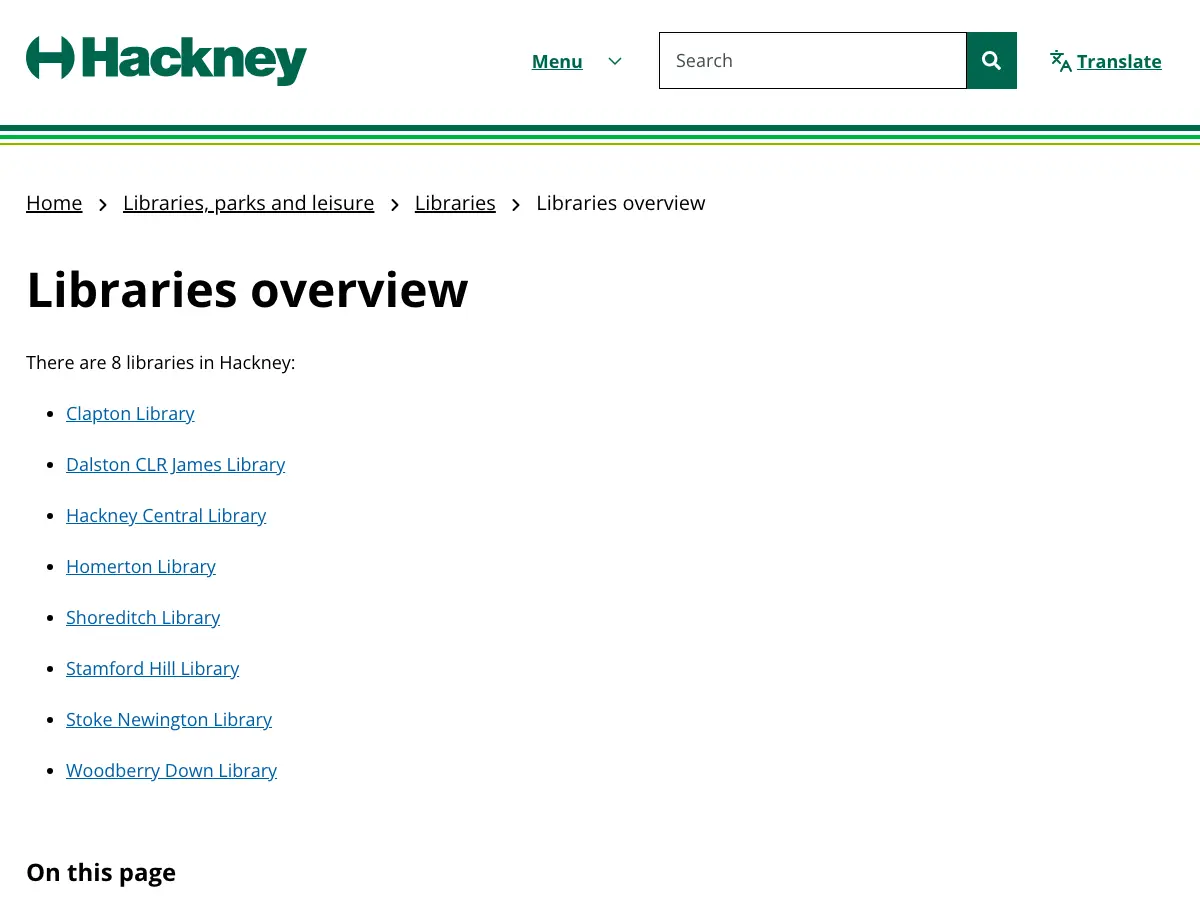The height and width of the screenshot is (900, 1200).
Task: Click the 'On this page' heading
Action: pos(101,872)
